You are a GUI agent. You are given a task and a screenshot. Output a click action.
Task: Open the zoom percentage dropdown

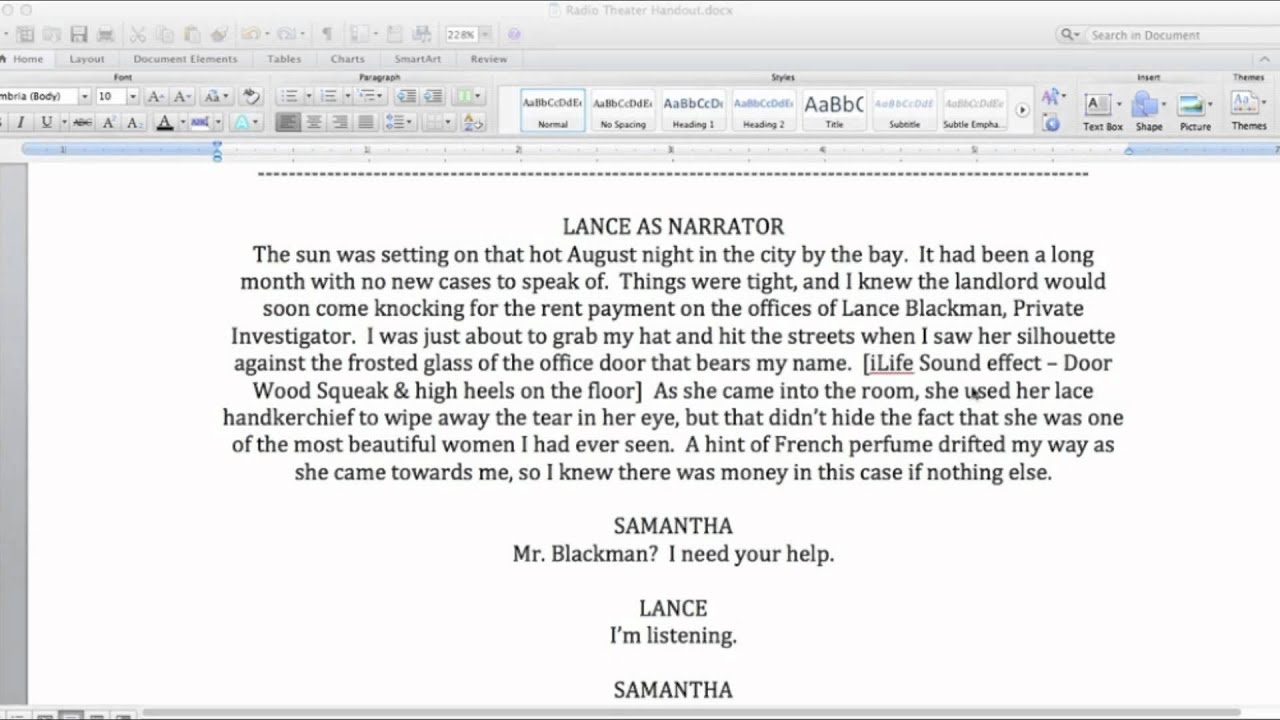pyautogui.click(x=483, y=34)
